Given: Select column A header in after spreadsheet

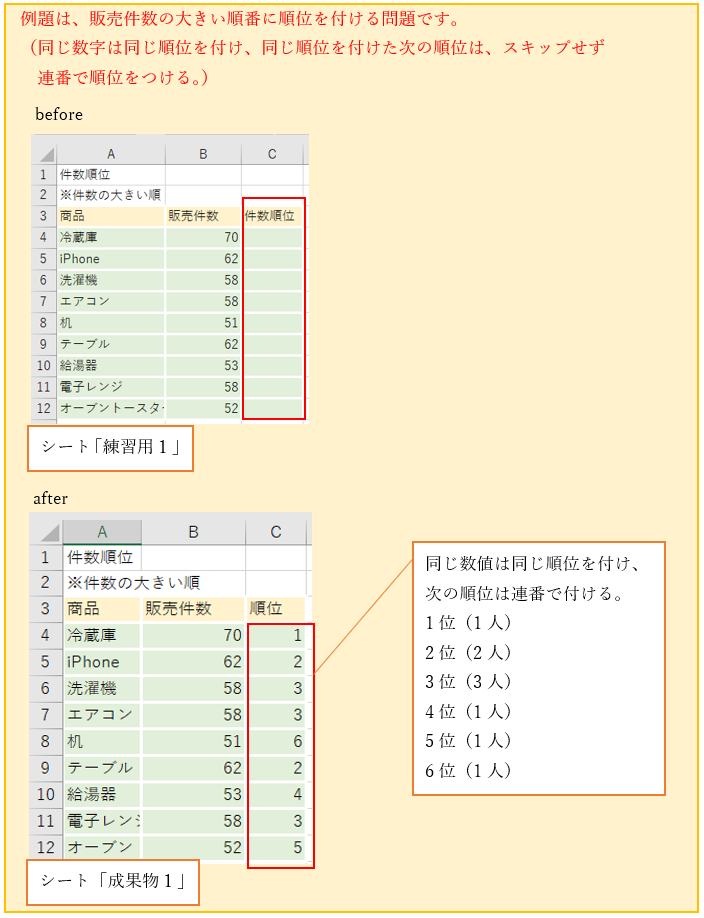Looking at the screenshot, I should [x=102, y=532].
